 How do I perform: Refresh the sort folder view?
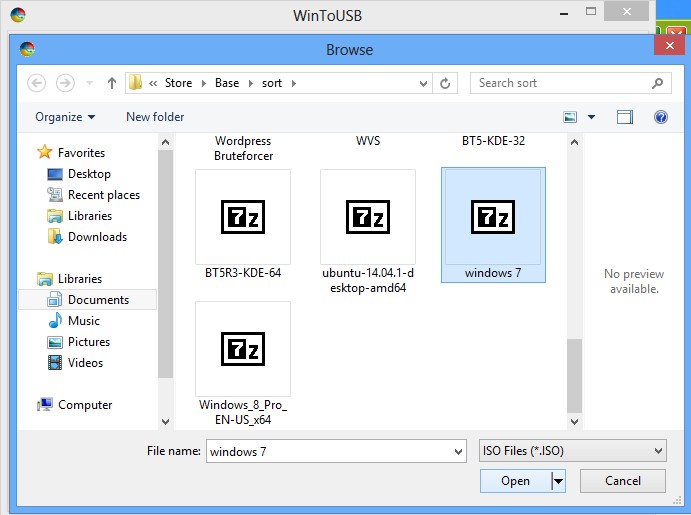[x=445, y=83]
